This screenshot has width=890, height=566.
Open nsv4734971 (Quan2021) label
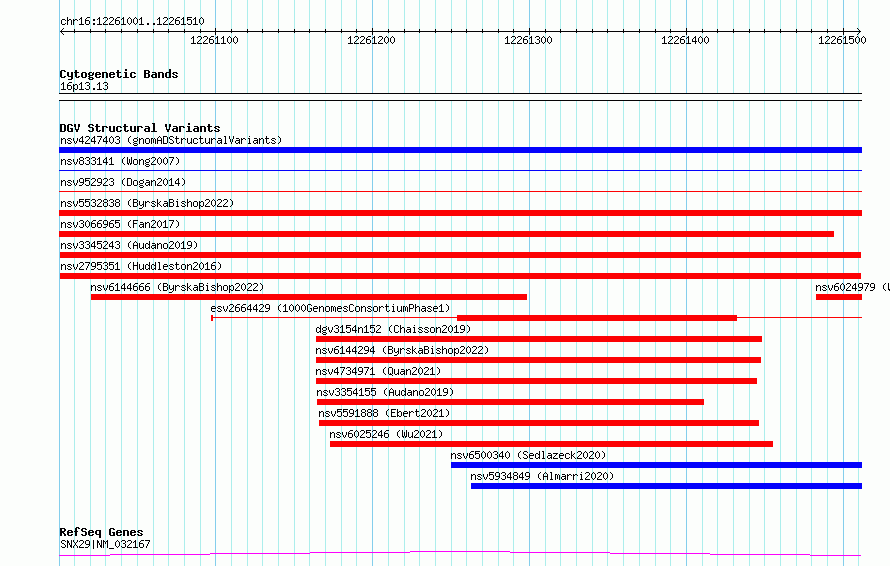(378, 371)
